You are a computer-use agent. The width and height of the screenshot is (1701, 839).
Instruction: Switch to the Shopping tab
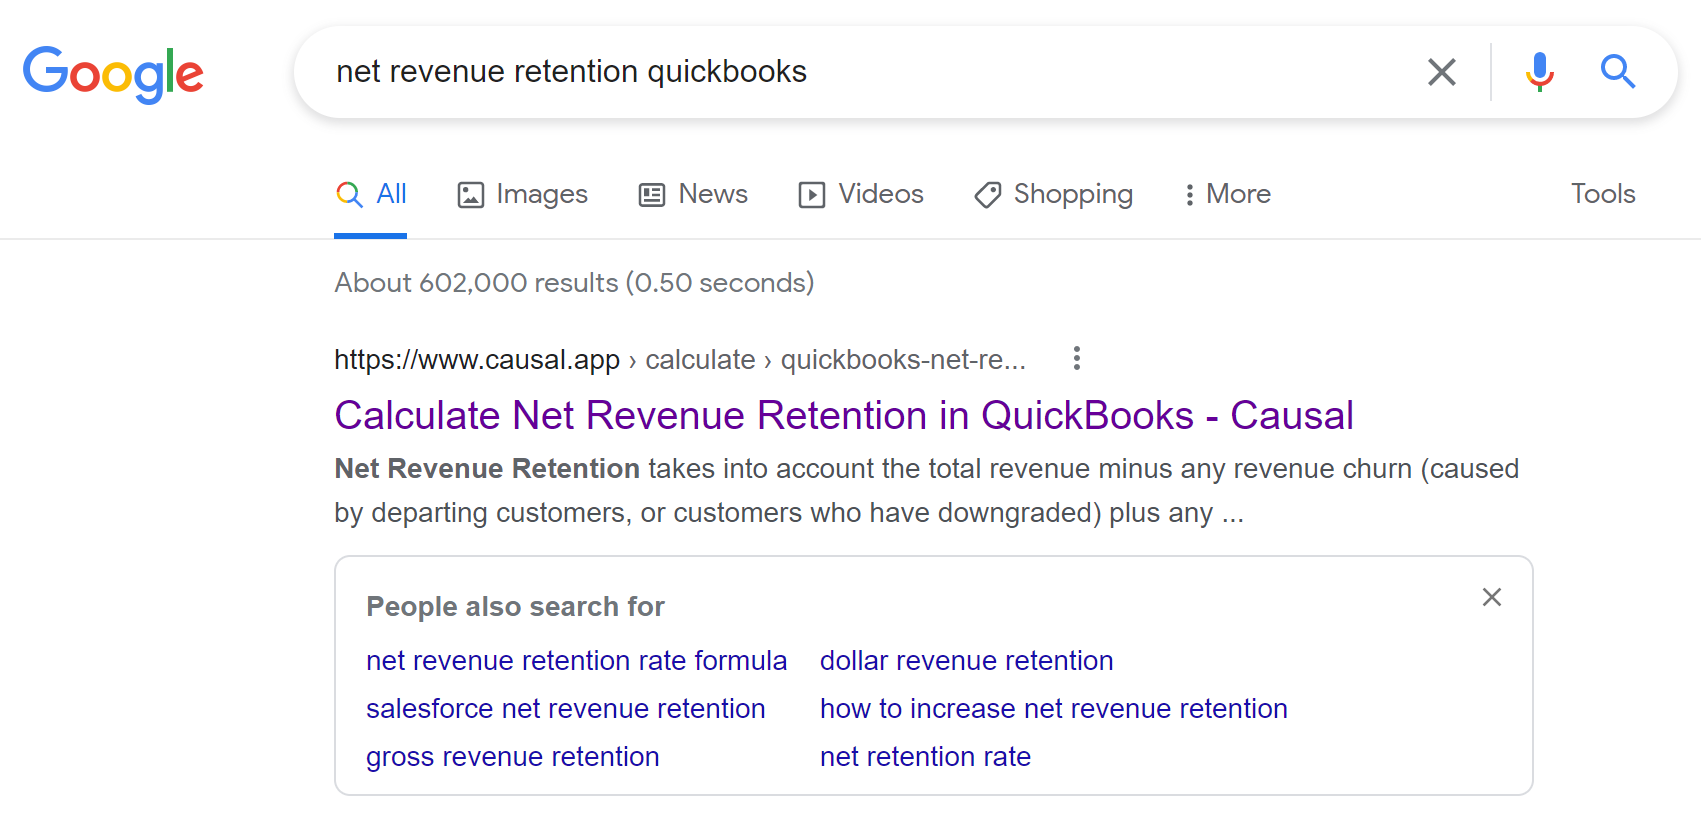[1053, 194]
